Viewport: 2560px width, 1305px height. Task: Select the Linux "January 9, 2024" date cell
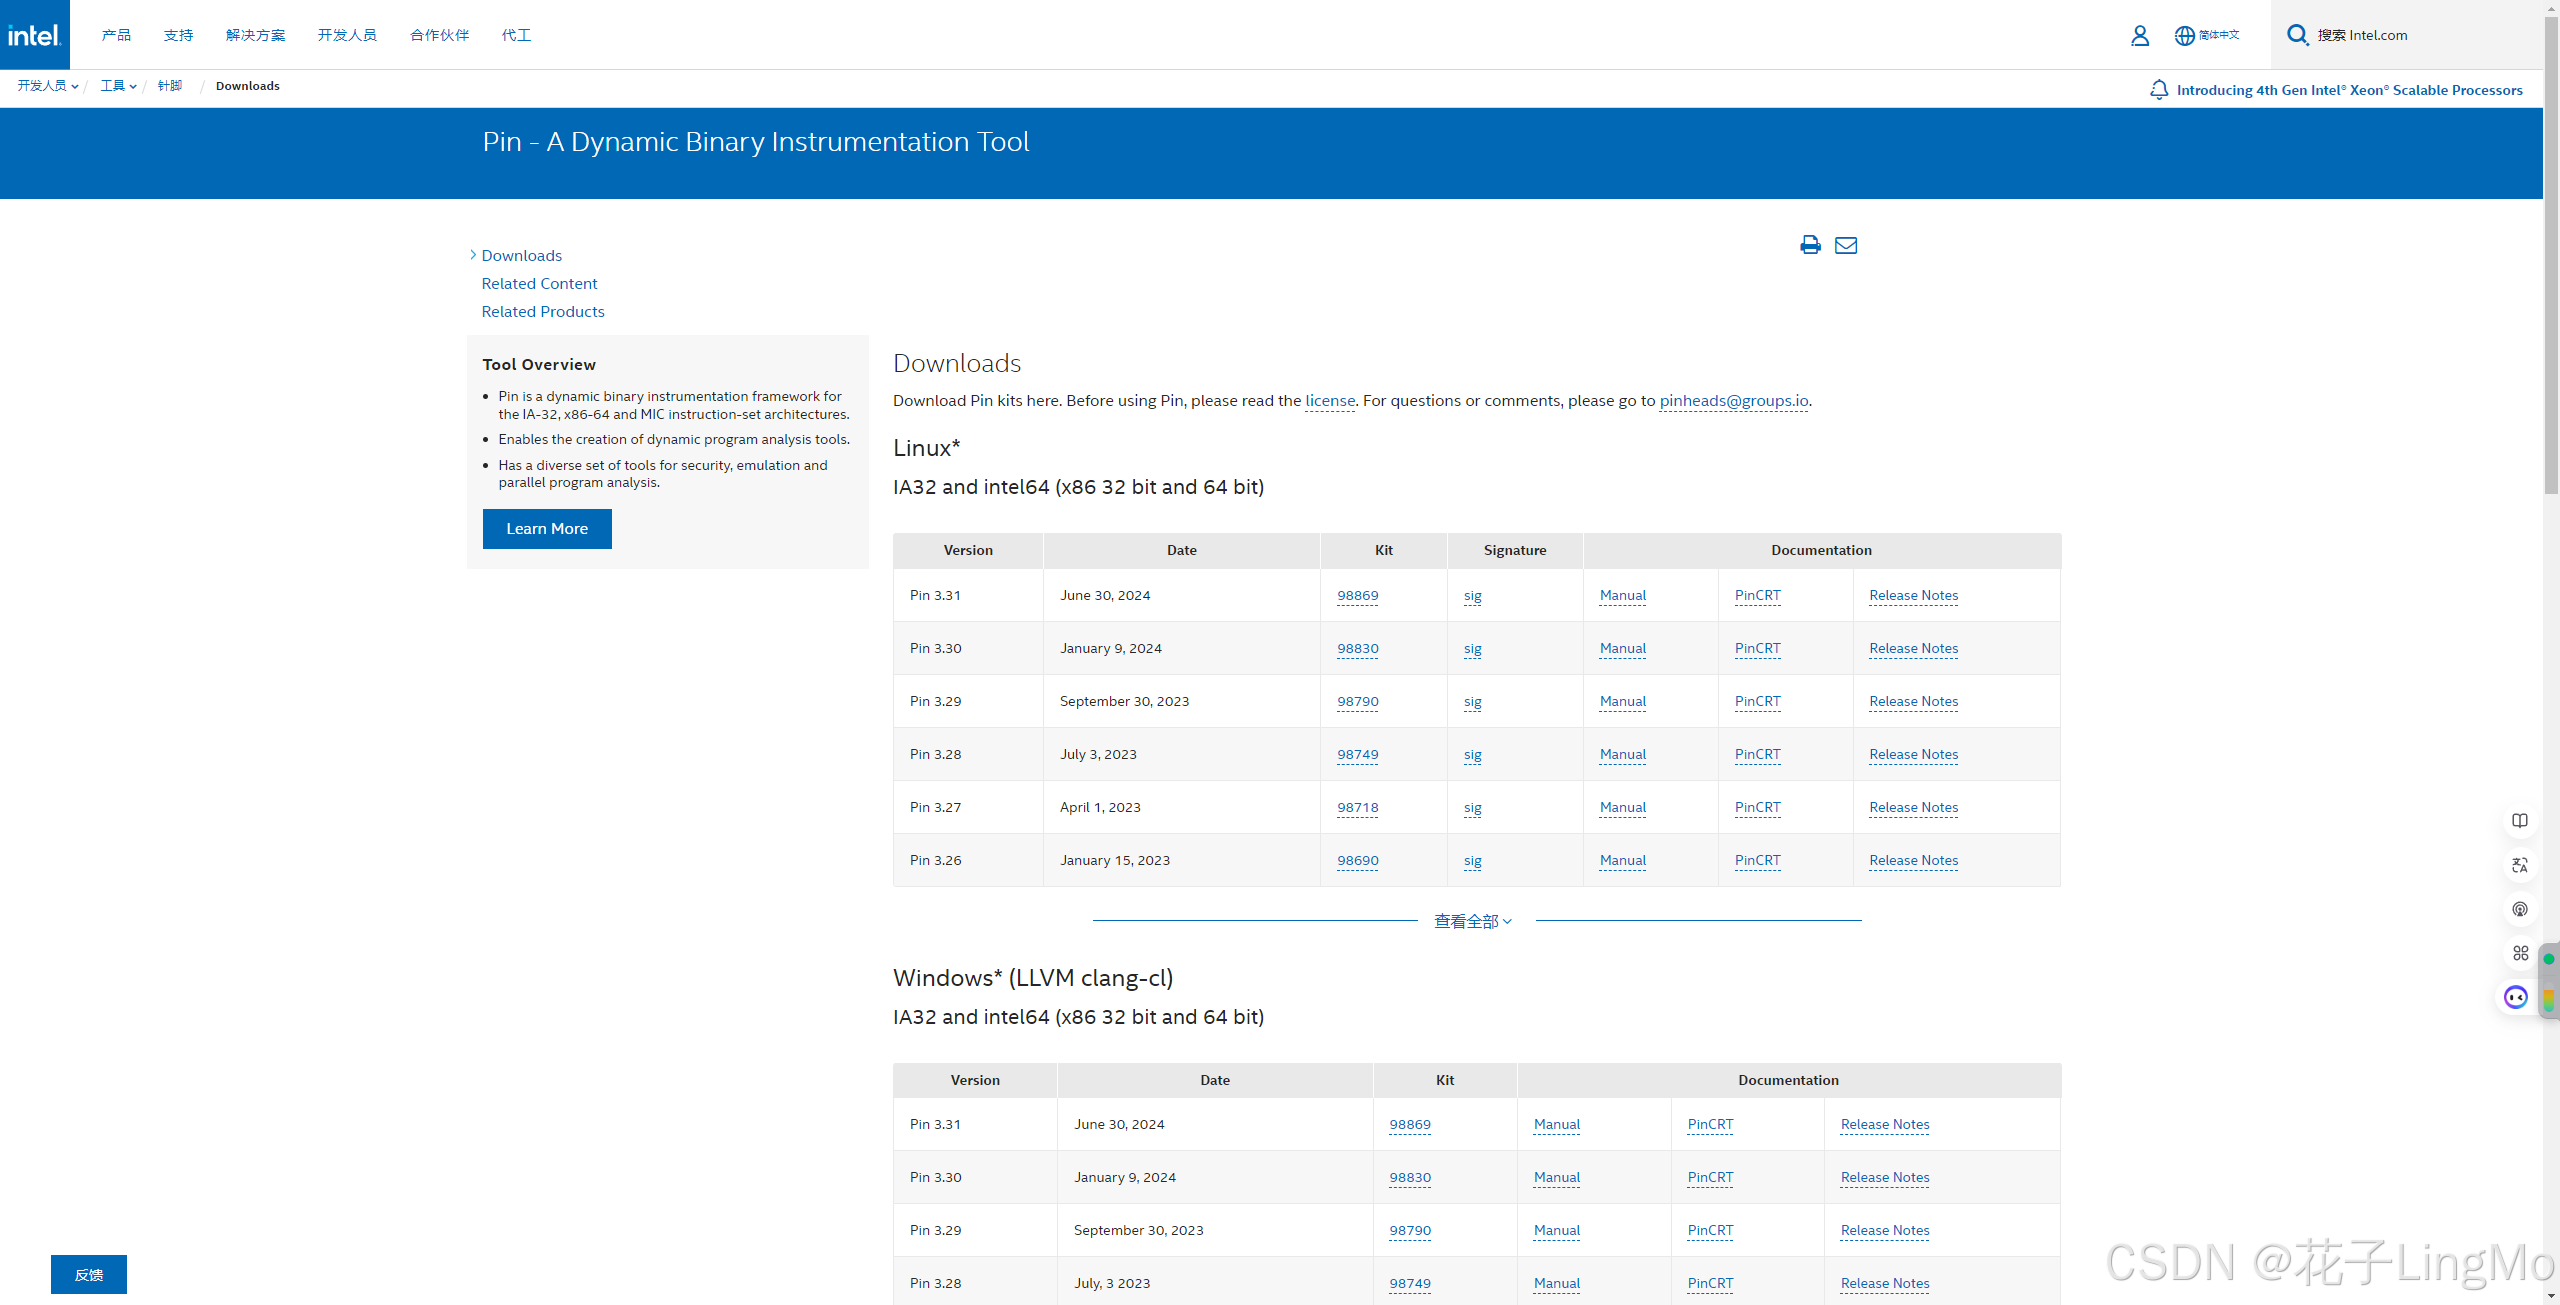(1182, 649)
